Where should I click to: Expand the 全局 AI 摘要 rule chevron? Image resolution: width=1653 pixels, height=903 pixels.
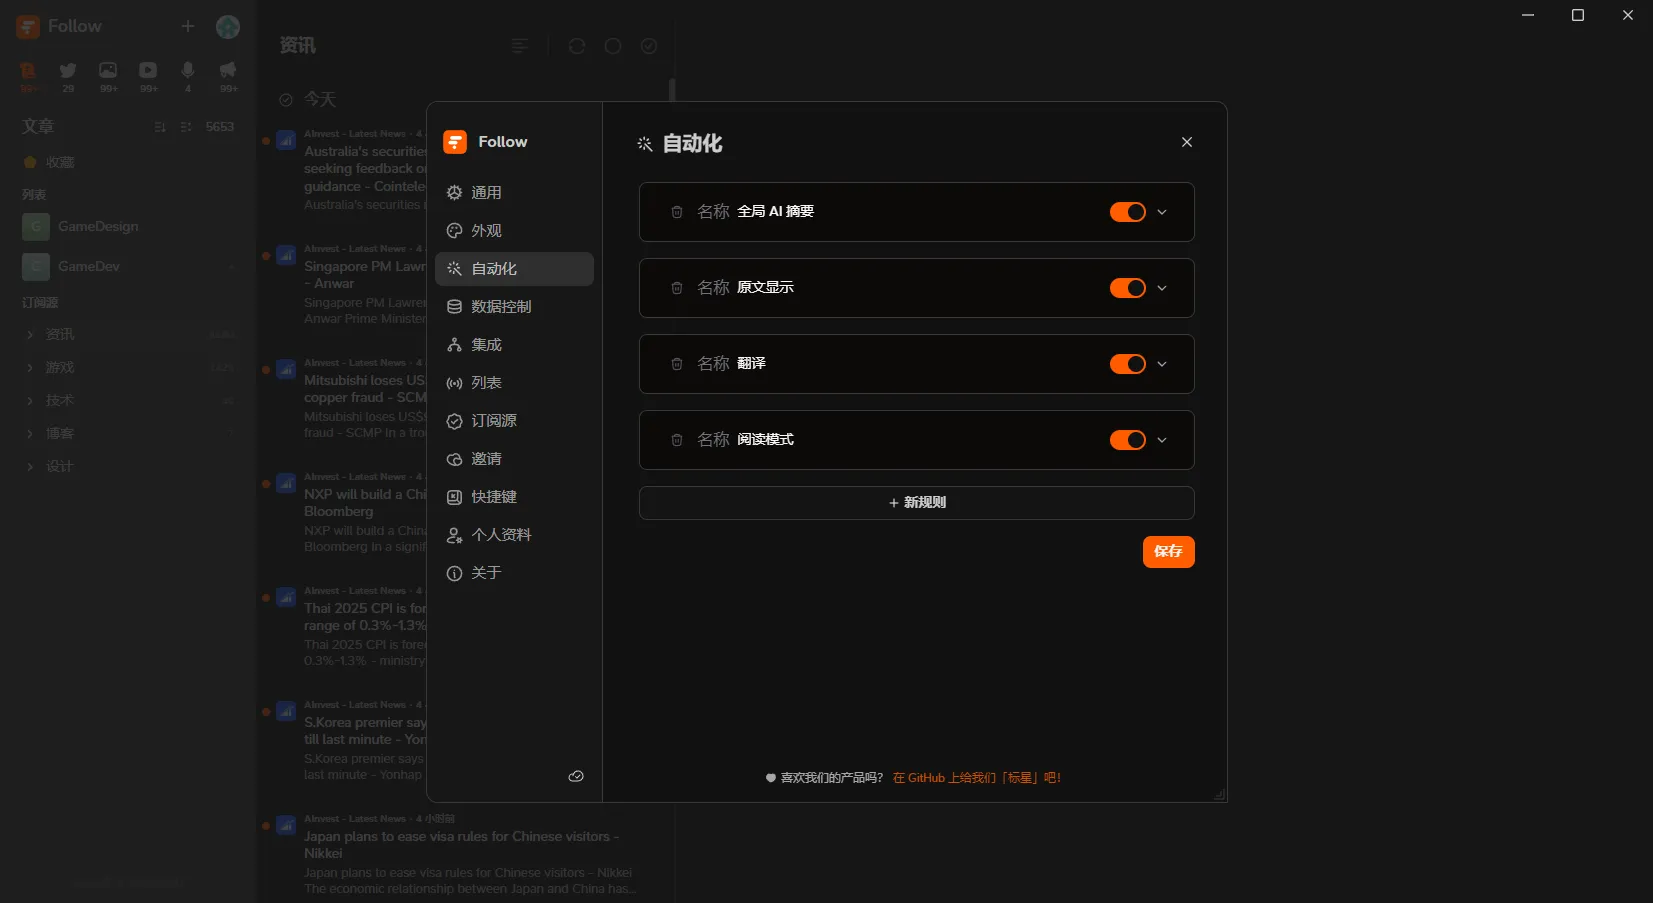pos(1162,212)
